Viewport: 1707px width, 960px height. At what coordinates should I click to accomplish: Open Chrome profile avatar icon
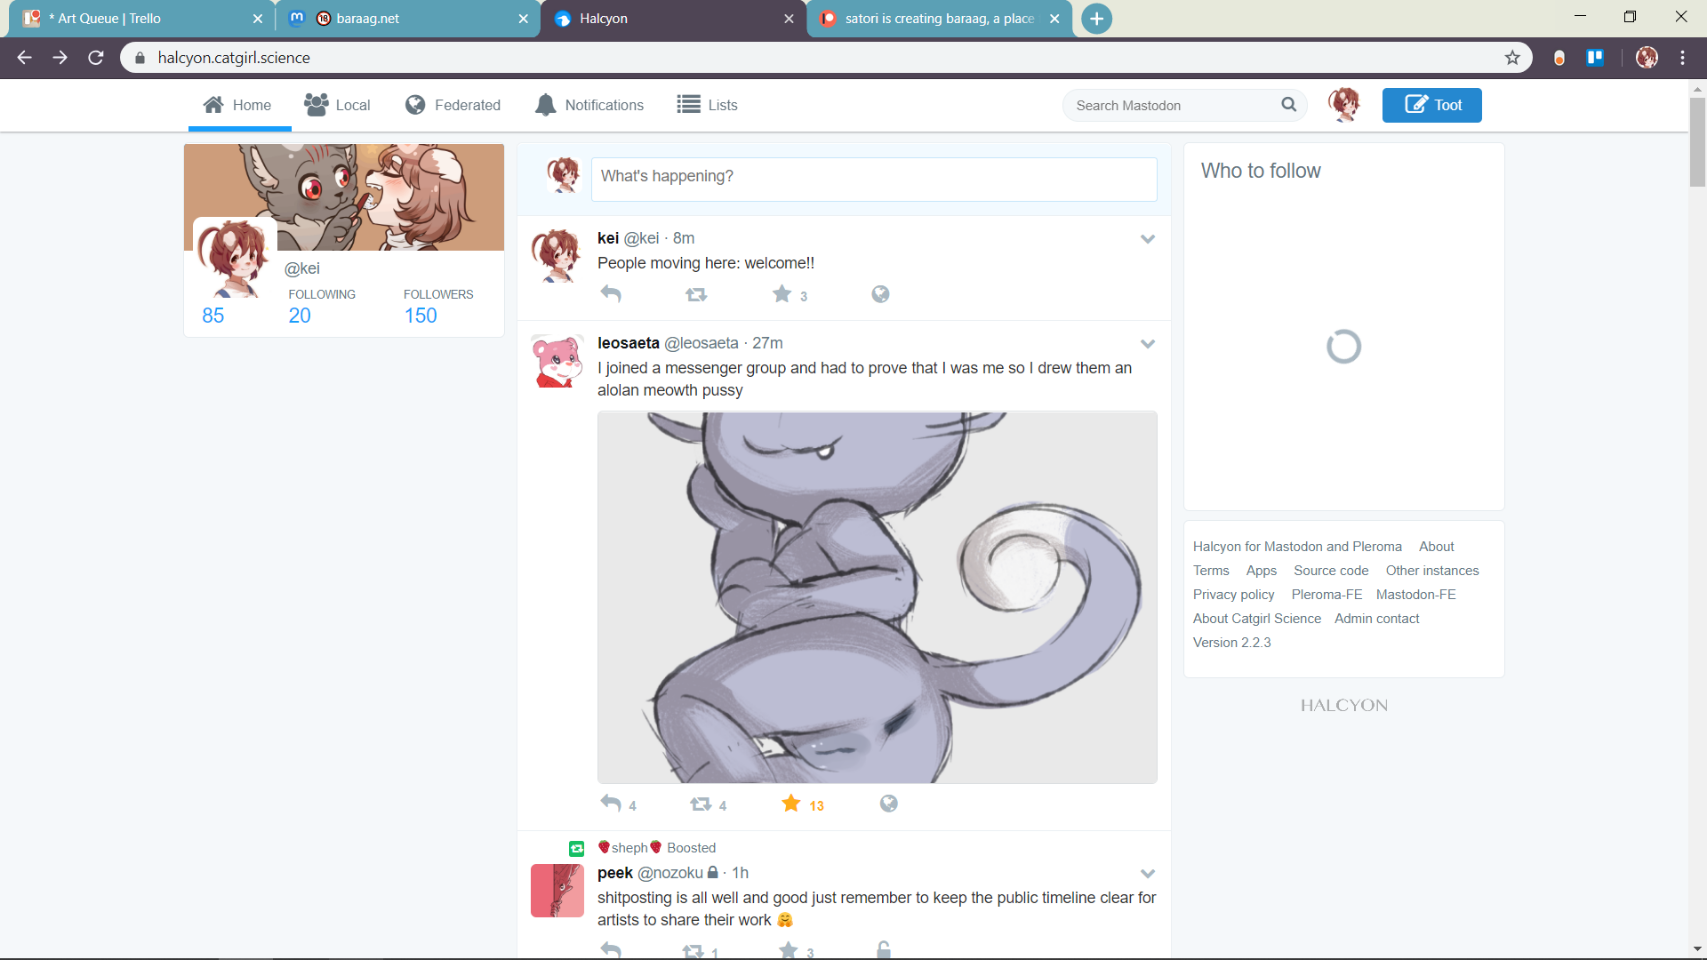point(1647,58)
